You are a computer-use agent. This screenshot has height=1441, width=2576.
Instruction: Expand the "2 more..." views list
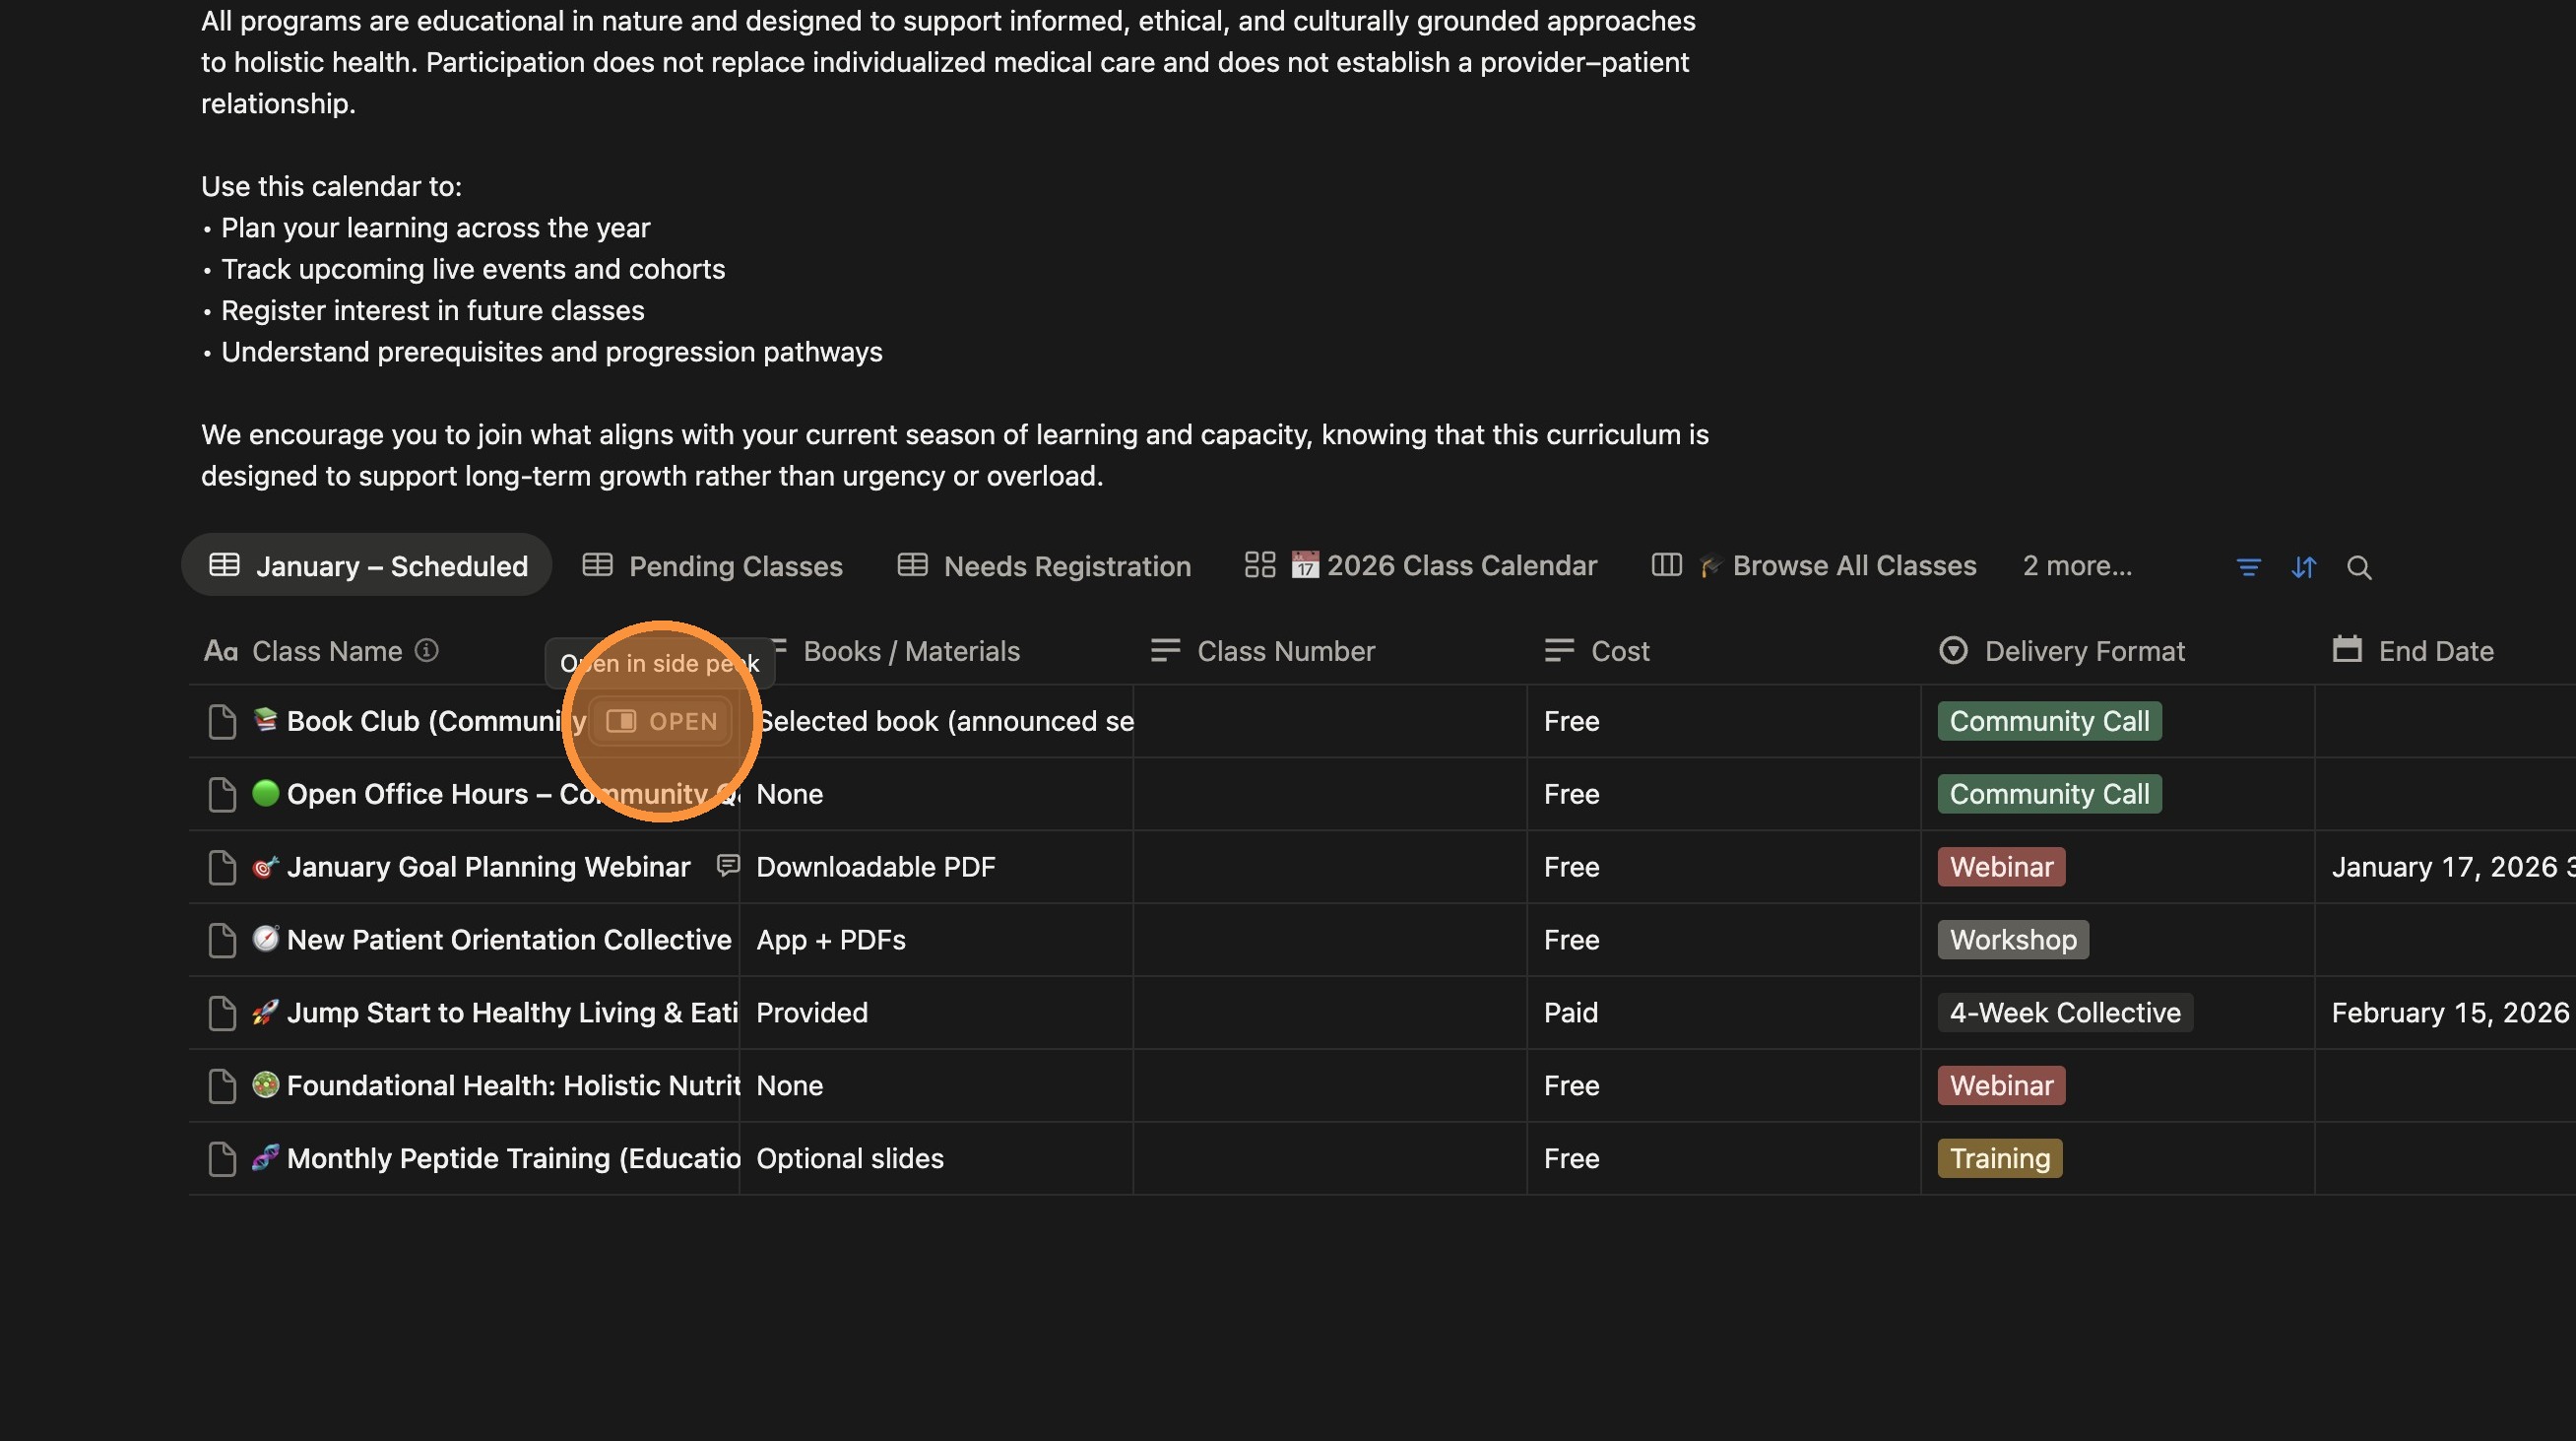(x=2076, y=565)
